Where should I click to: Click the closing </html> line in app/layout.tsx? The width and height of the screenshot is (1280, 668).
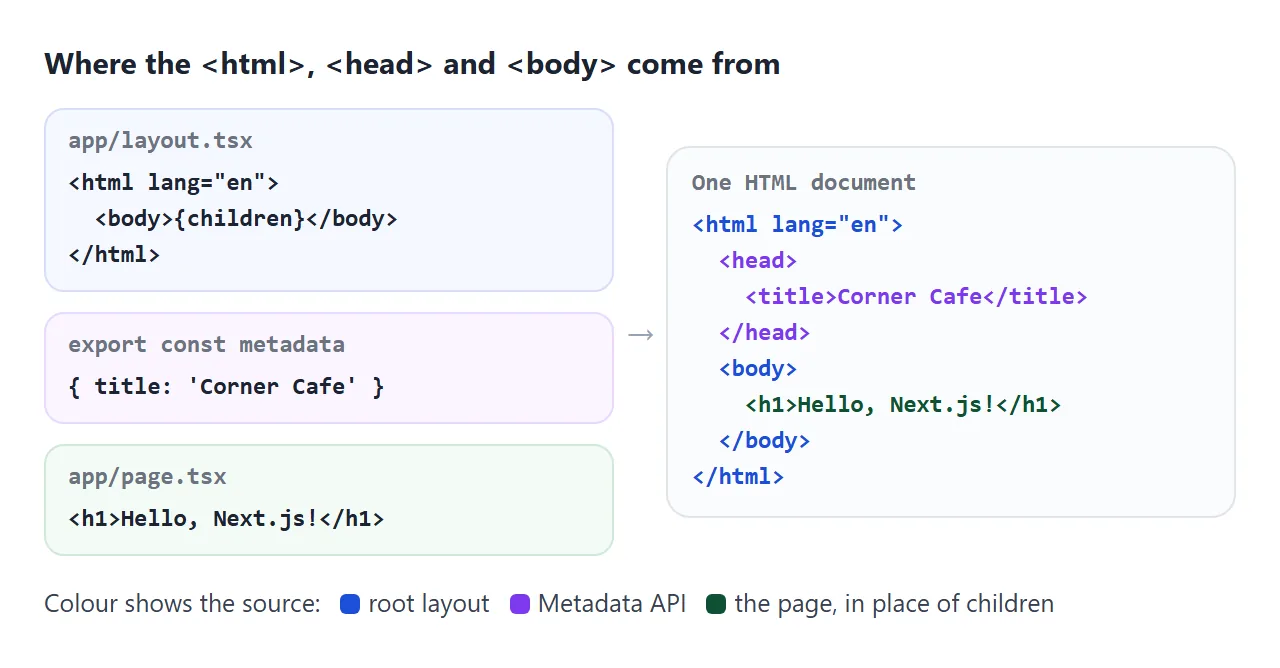pos(114,255)
